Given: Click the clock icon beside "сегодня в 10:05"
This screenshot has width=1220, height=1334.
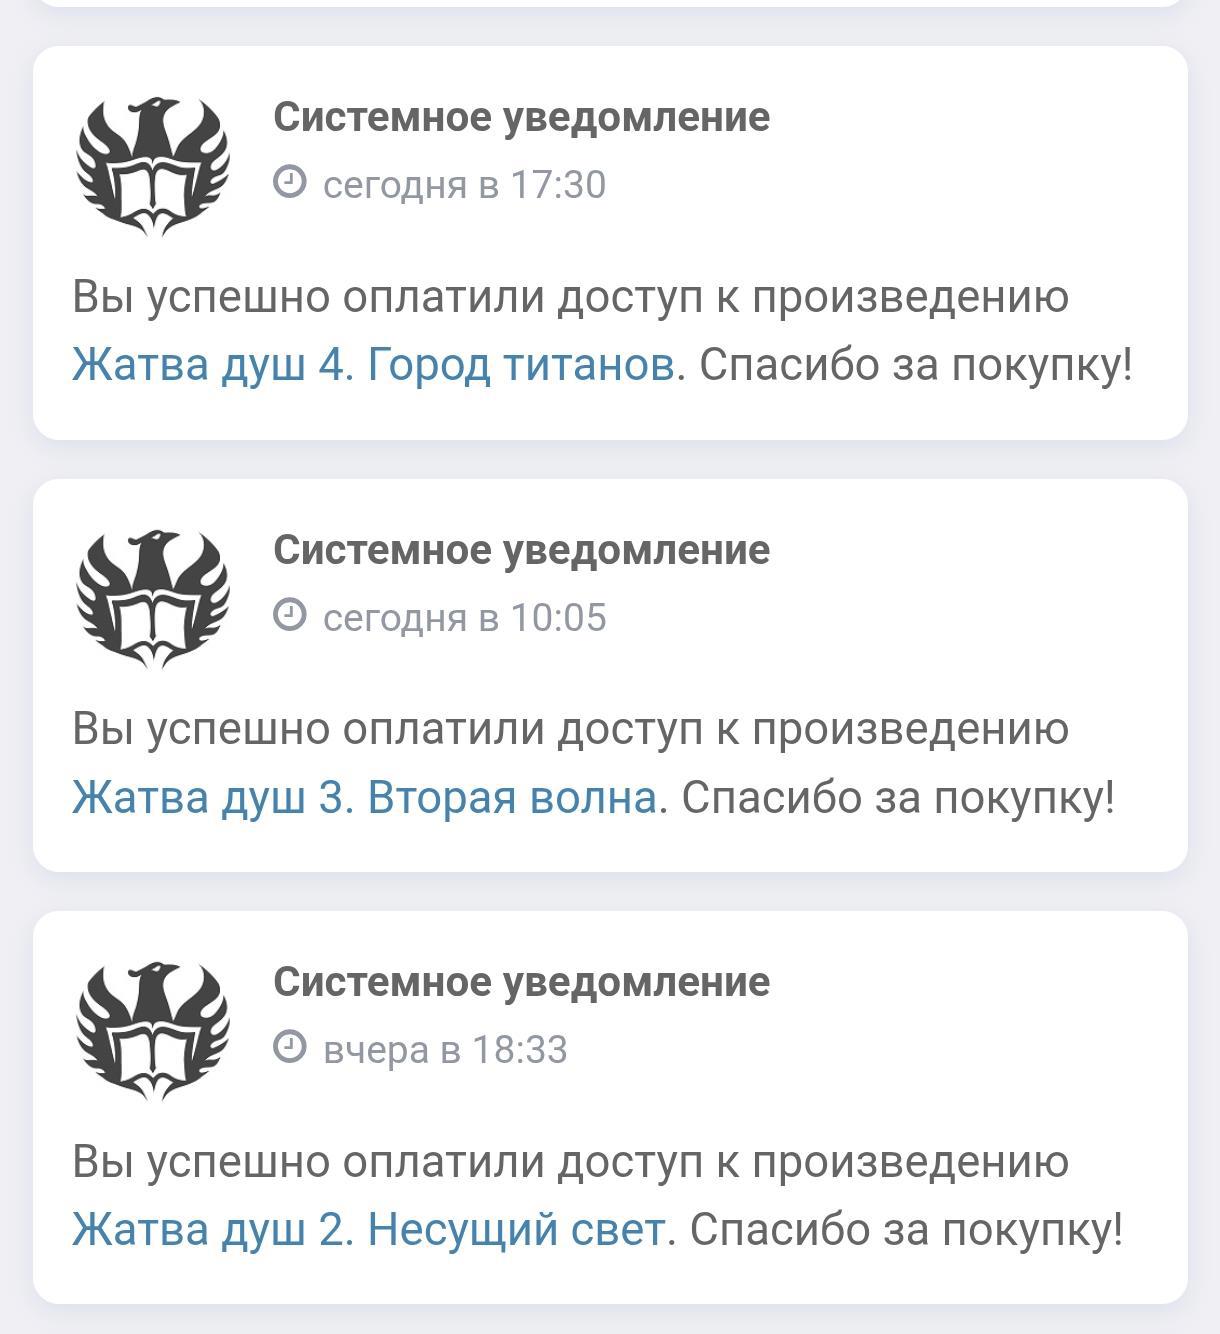Looking at the screenshot, I should pyautogui.click(x=289, y=616).
